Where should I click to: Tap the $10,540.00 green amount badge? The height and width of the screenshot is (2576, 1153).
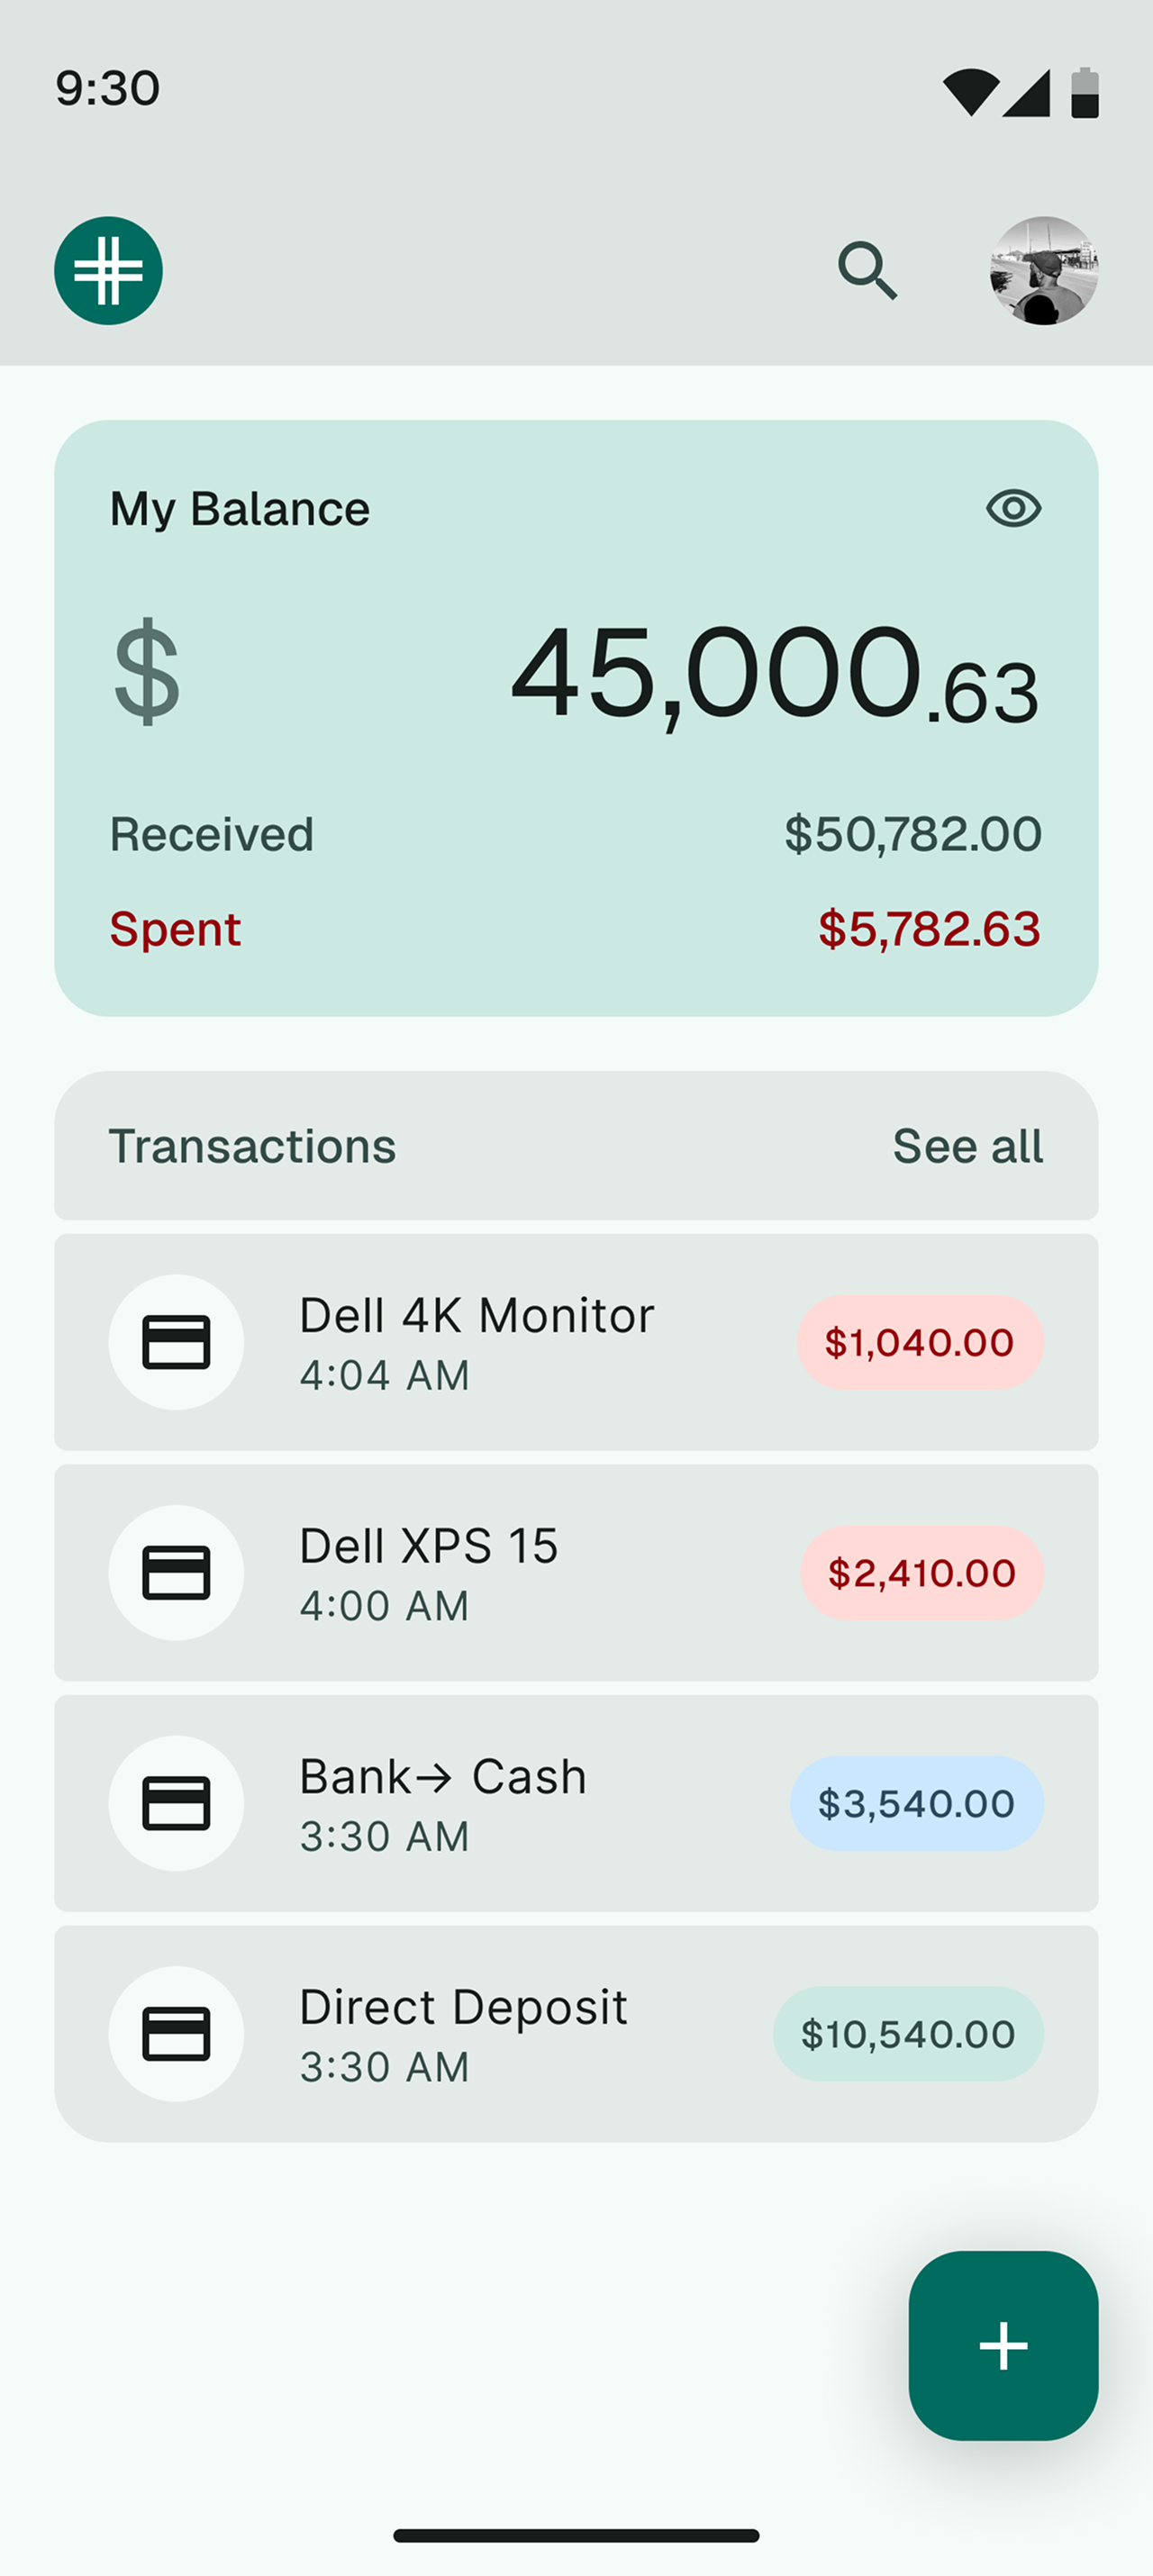pyautogui.click(x=908, y=2034)
